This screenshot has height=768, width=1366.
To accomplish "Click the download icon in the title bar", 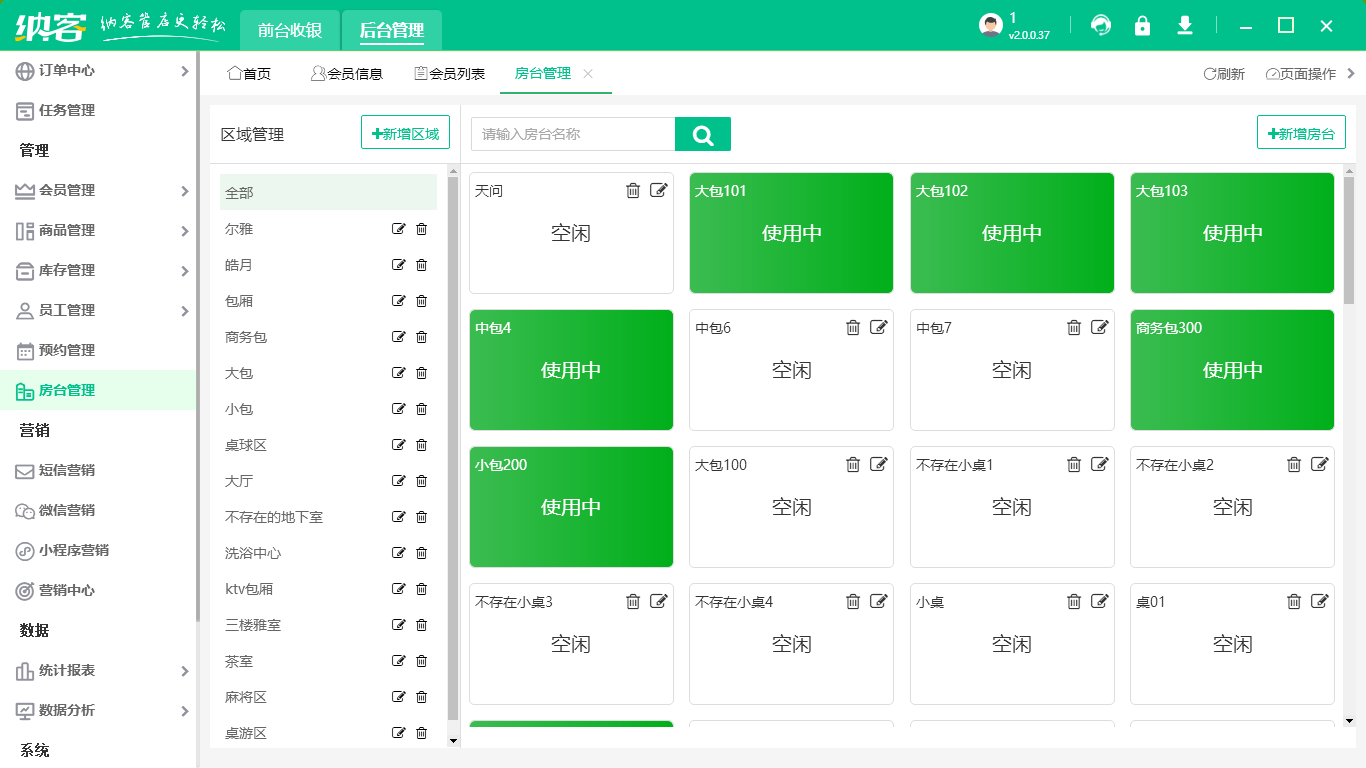I will [x=1185, y=26].
